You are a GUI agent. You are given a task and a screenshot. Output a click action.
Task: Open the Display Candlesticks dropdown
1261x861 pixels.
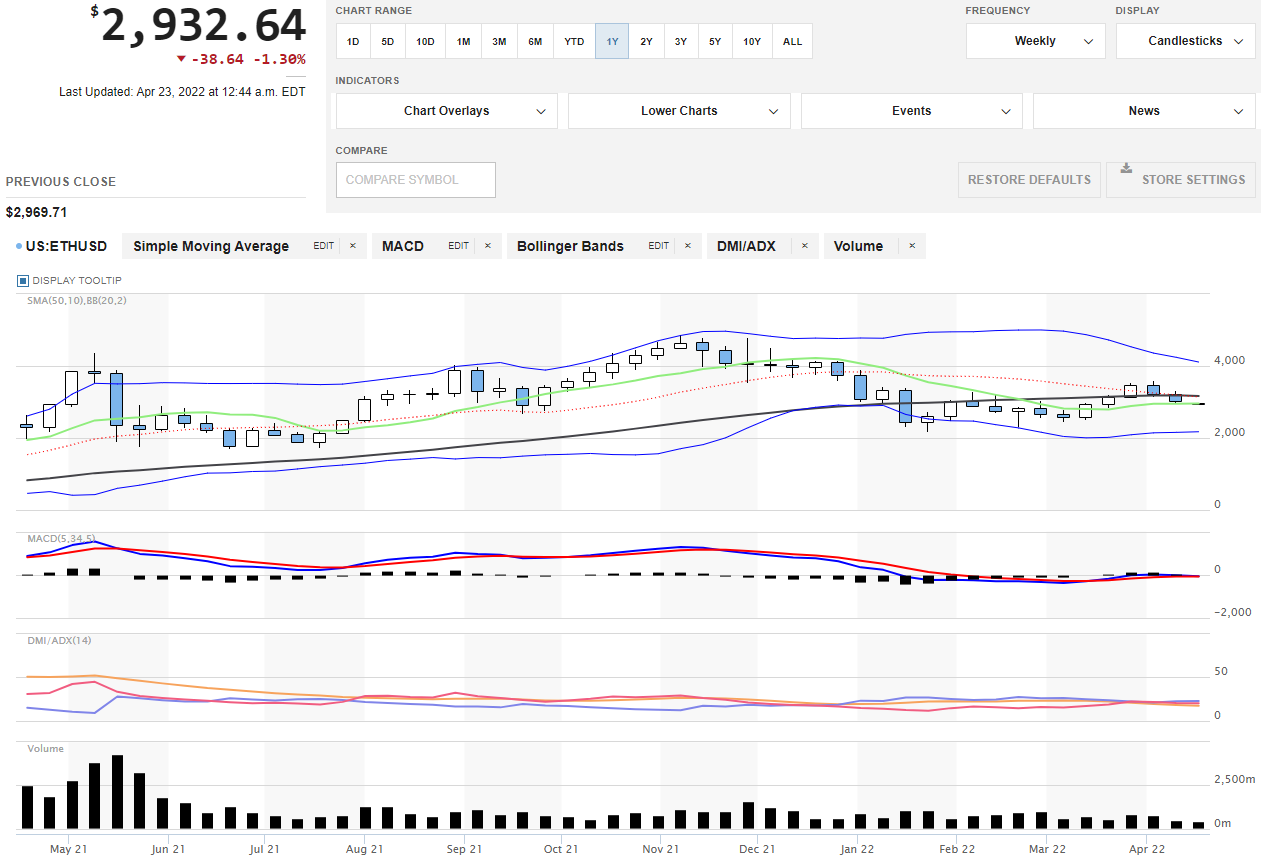click(x=1185, y=41)
